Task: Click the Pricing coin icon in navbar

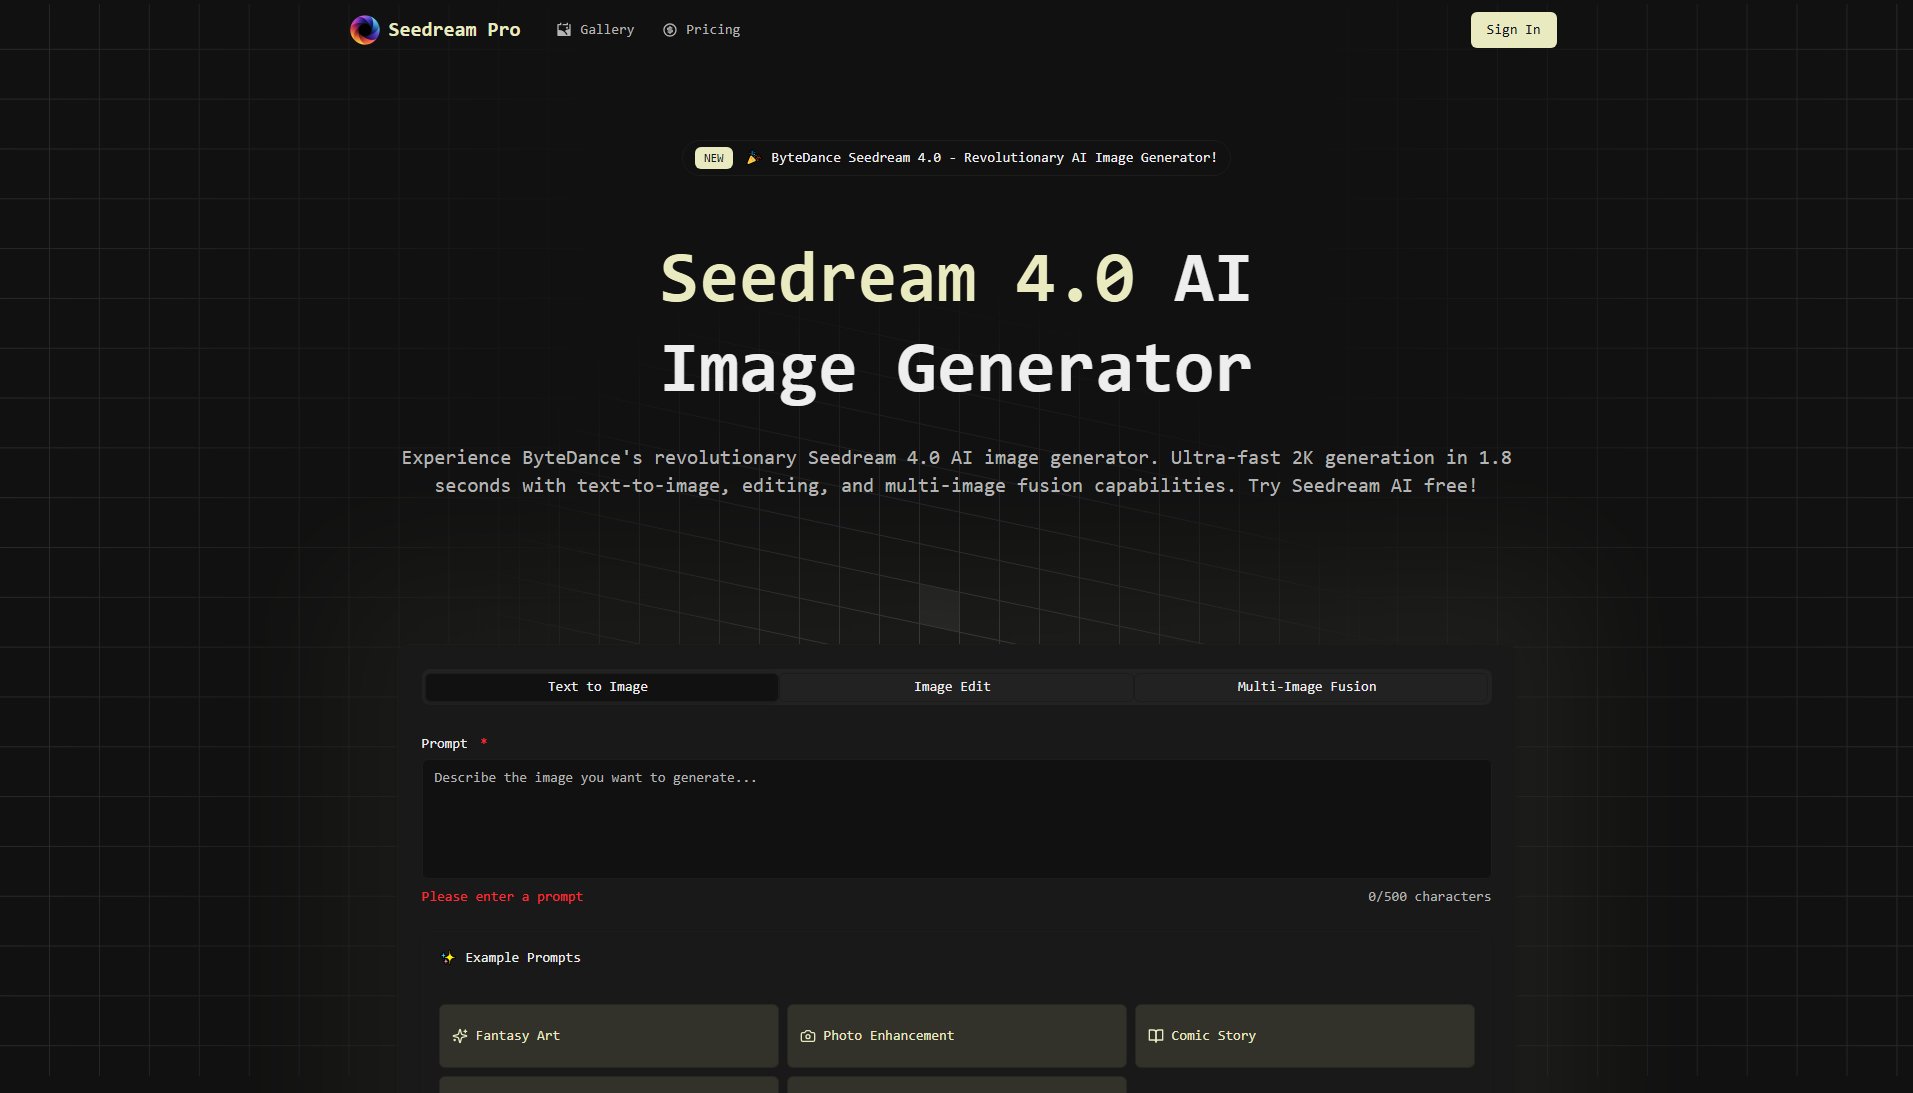Action: (670, 30)
